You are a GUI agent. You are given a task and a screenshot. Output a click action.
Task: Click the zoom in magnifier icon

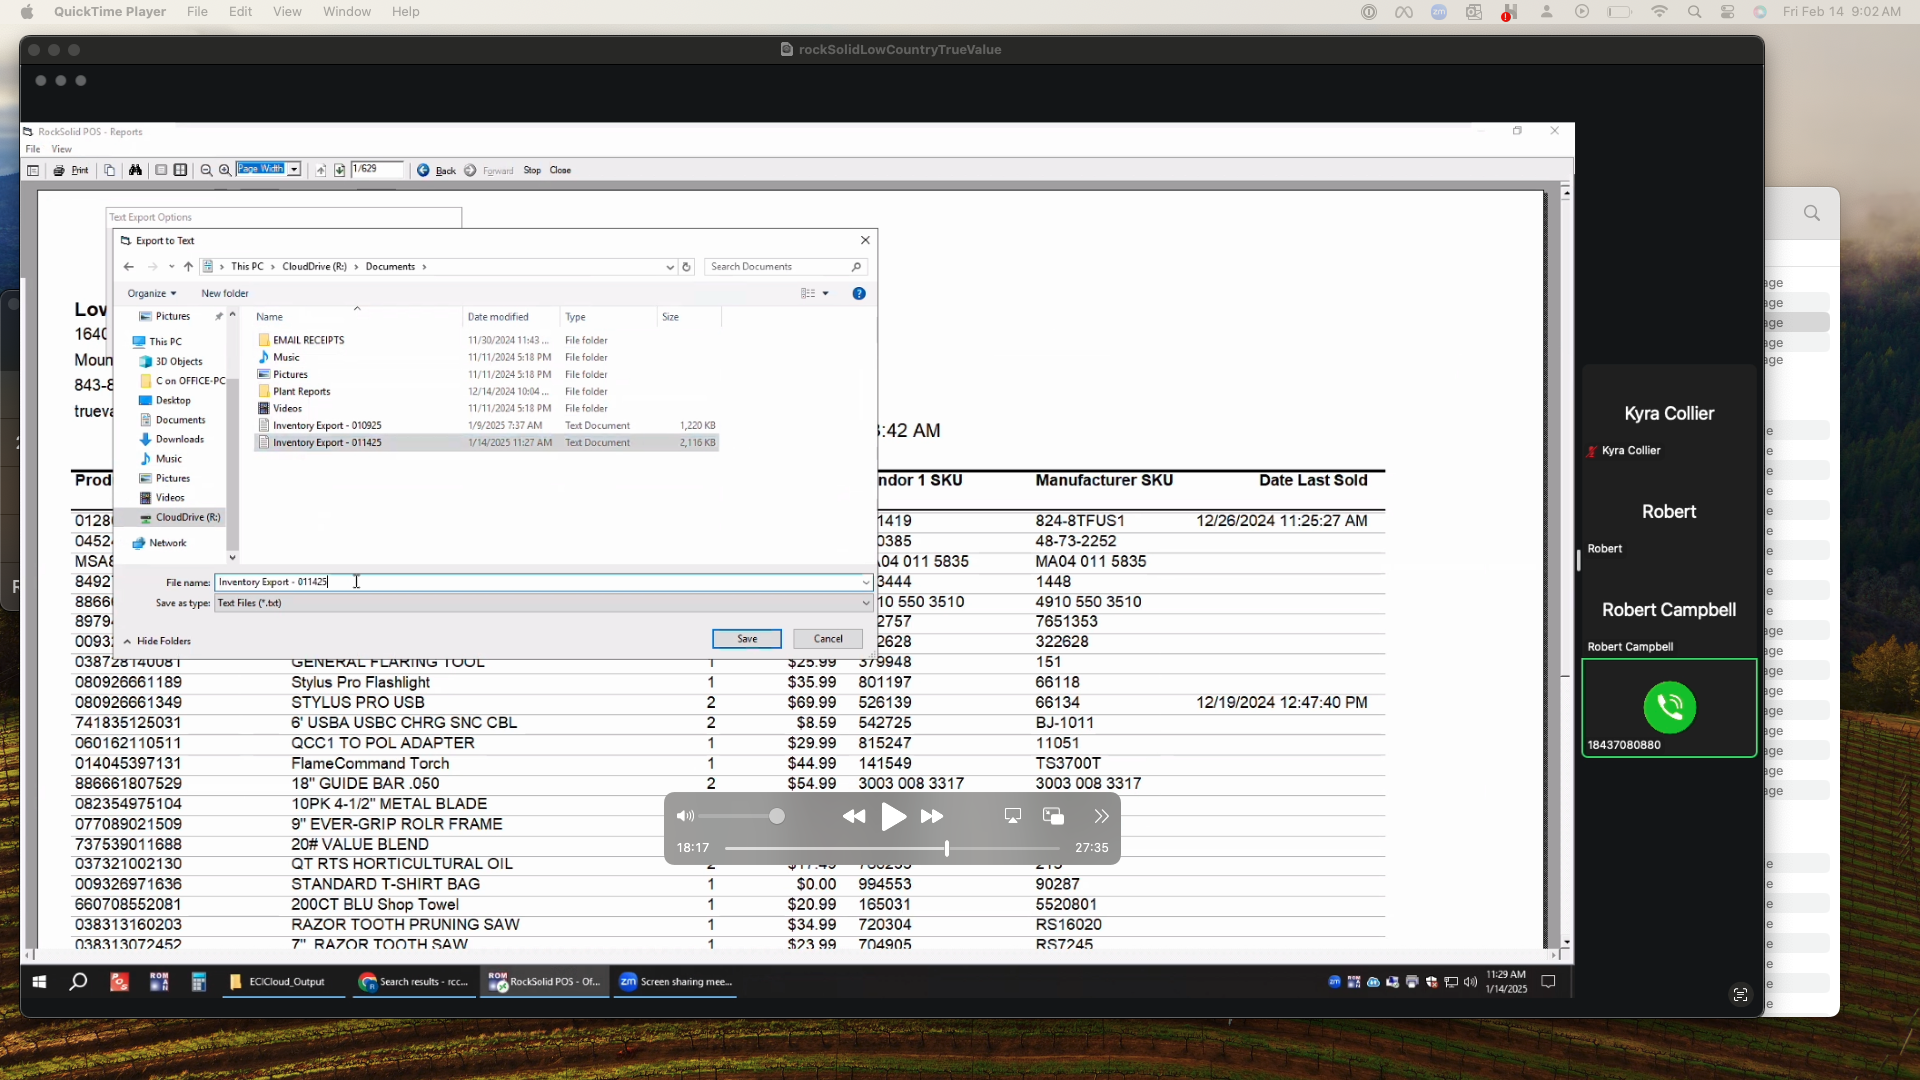pyautogui.click(x=225, y=171)
